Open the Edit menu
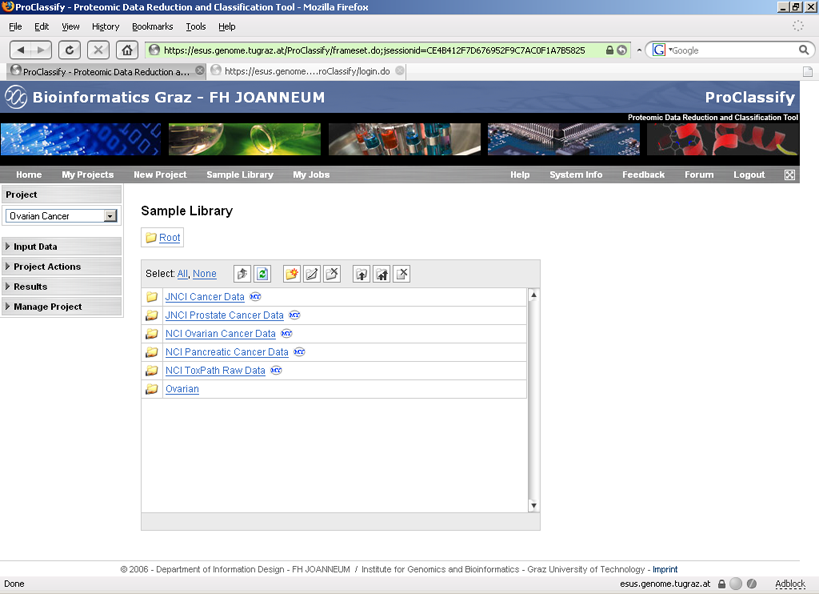 pos(41,27)
